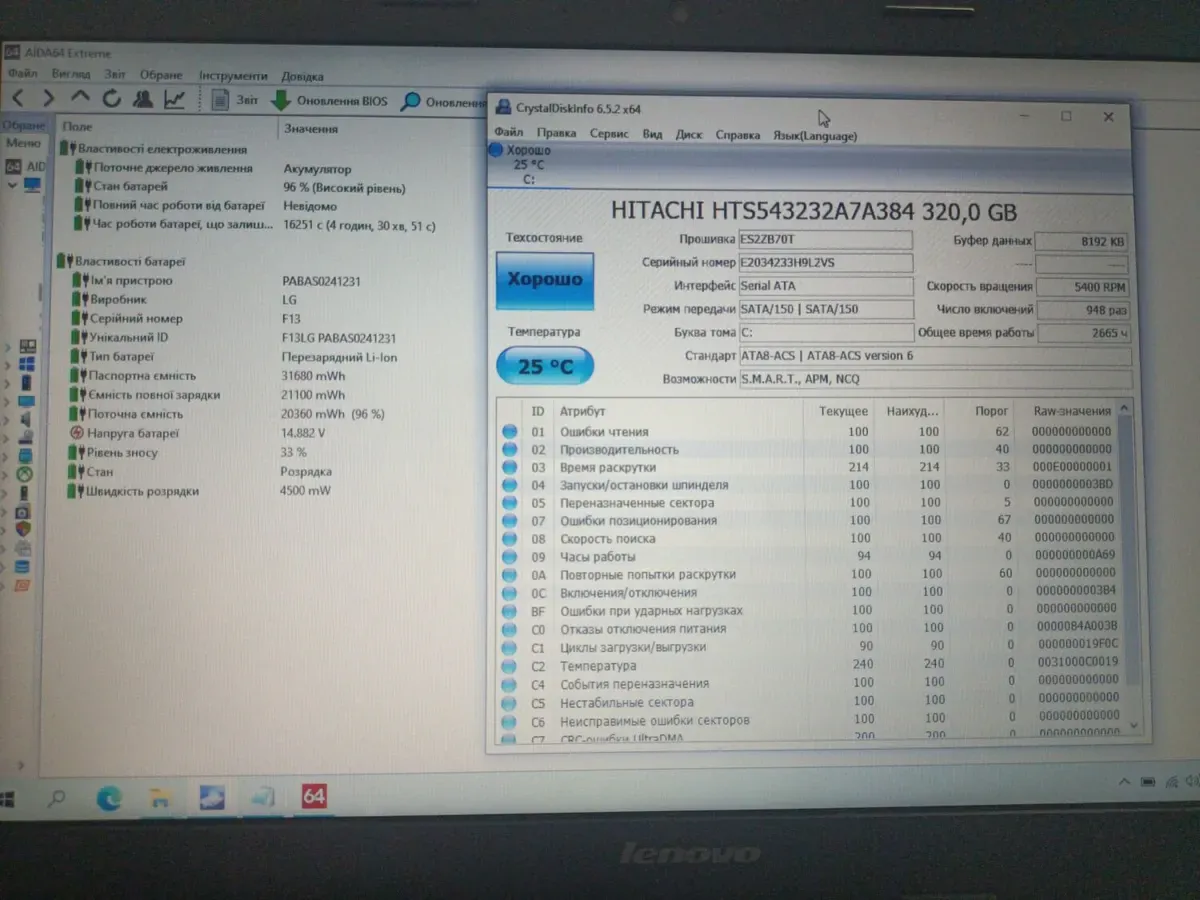Click the Звіт report toolbar button
The image size is (1200, 900).
pos(236,100)
